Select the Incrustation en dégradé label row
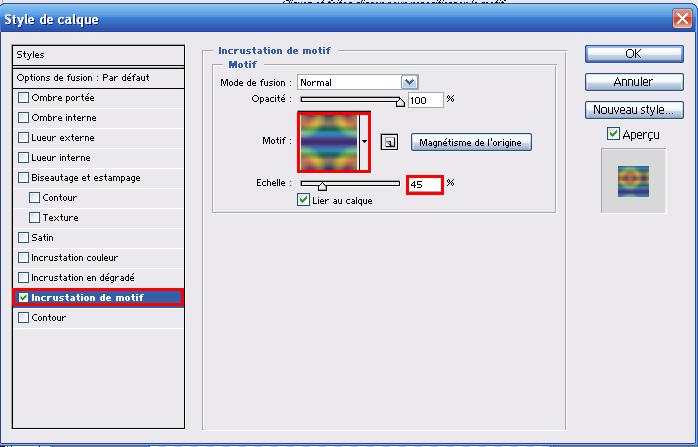 [98, 277]
